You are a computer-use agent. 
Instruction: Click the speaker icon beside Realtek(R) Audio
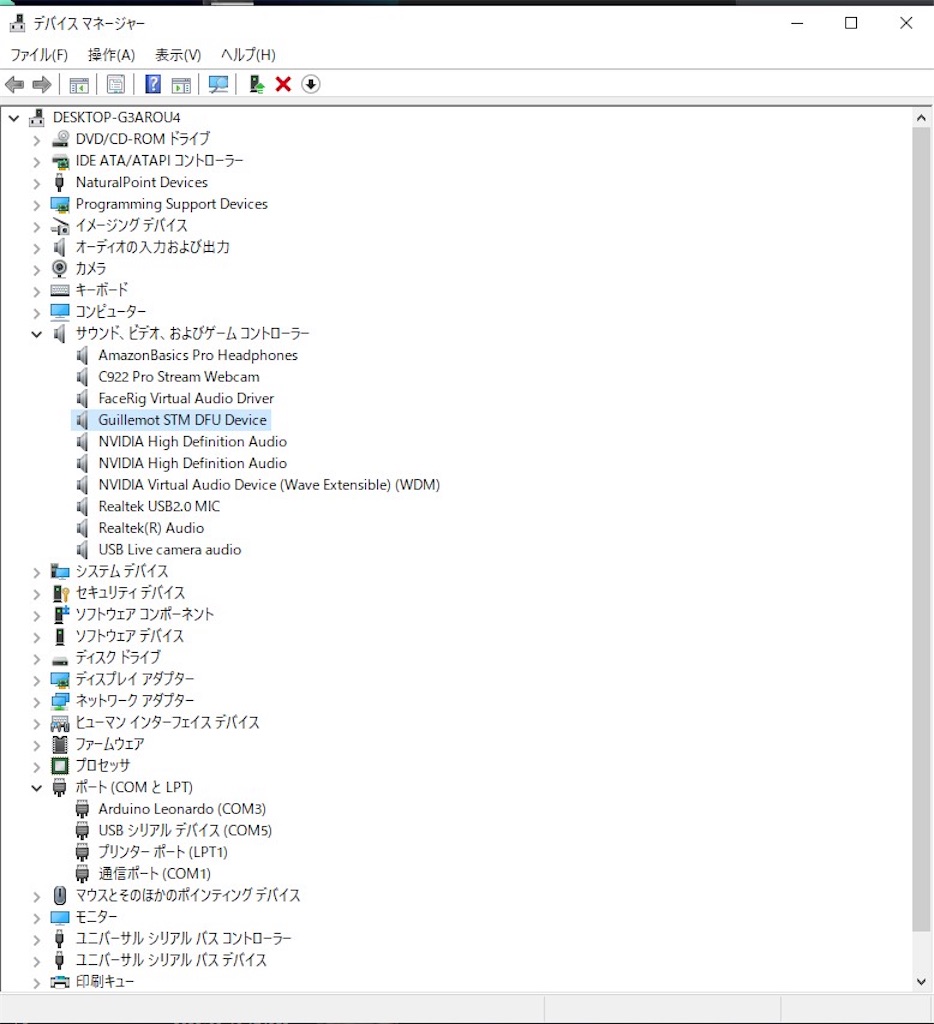click(x=82, y=528)
